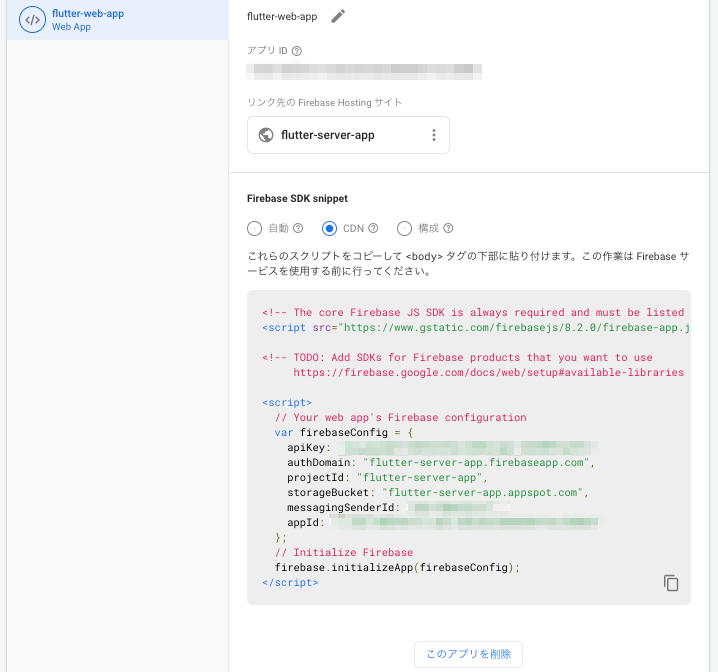Select the CDN radio button
718x672 pixels.
[x=329, y=228]
